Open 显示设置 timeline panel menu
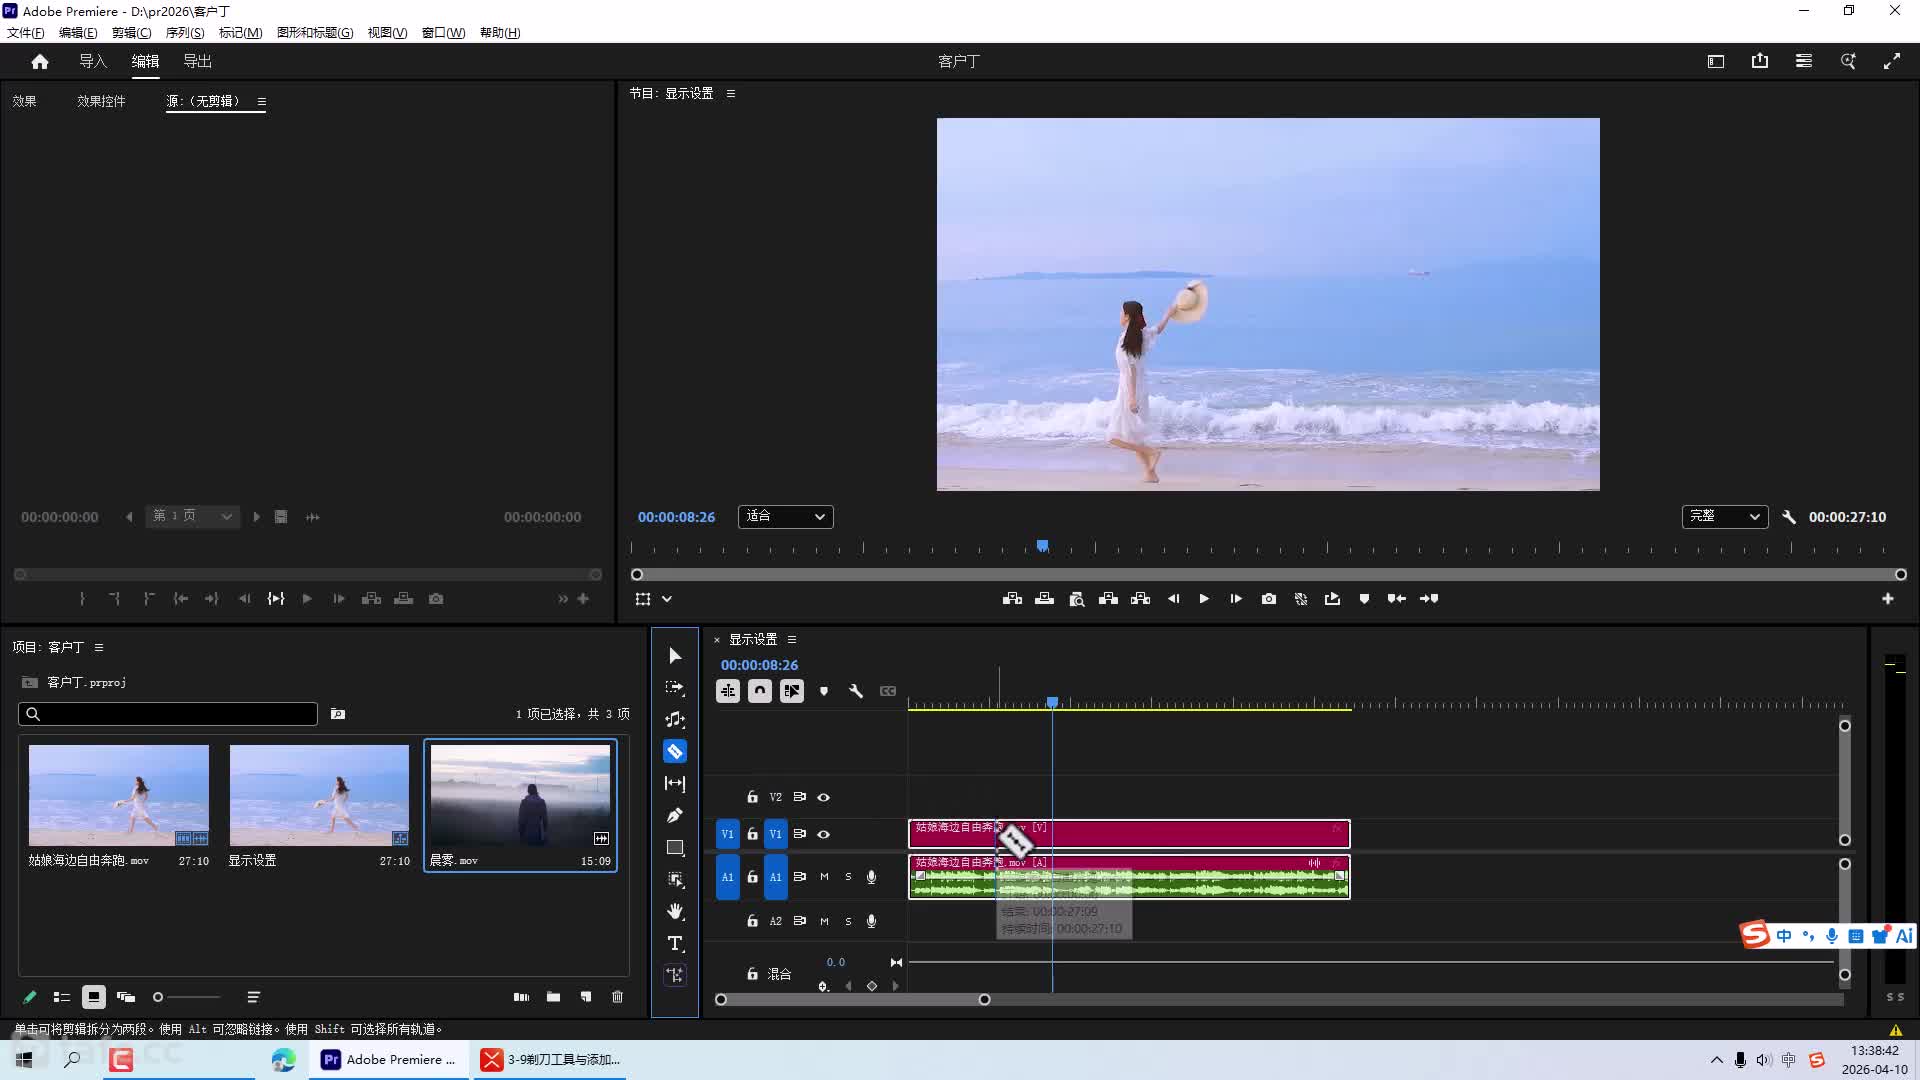 click(x=792, y=640)
